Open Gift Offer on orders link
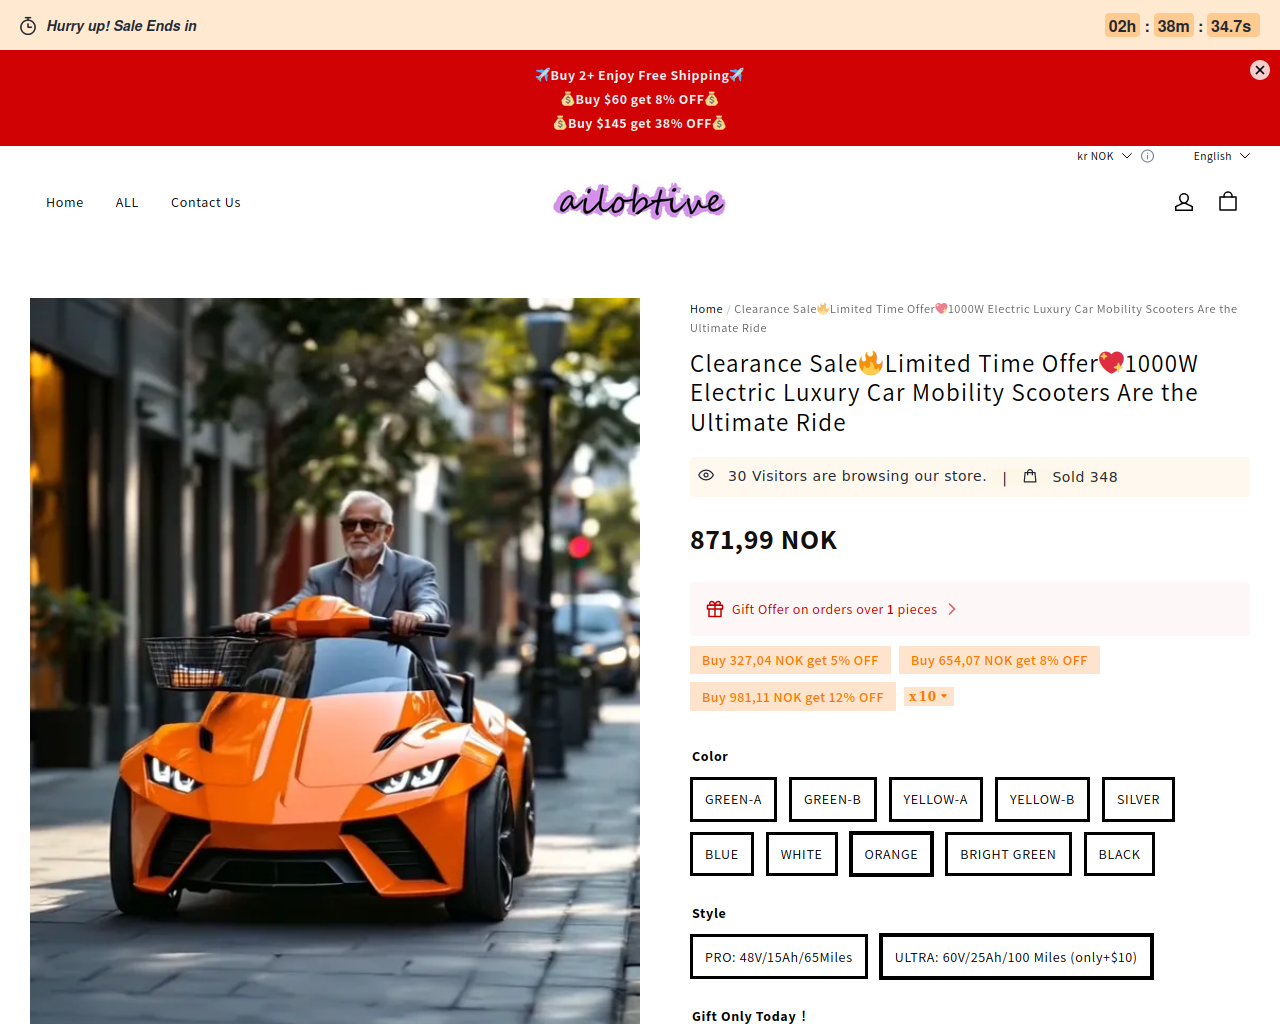 pos(834,609)
